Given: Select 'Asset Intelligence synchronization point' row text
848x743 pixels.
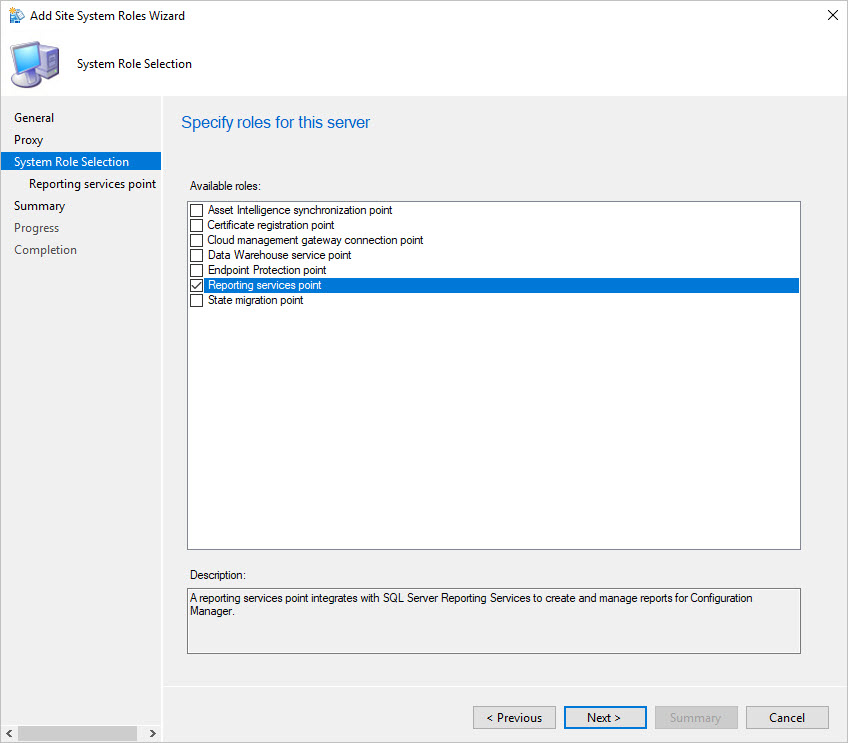Looking at the screenshot, I should click(300, 210).
